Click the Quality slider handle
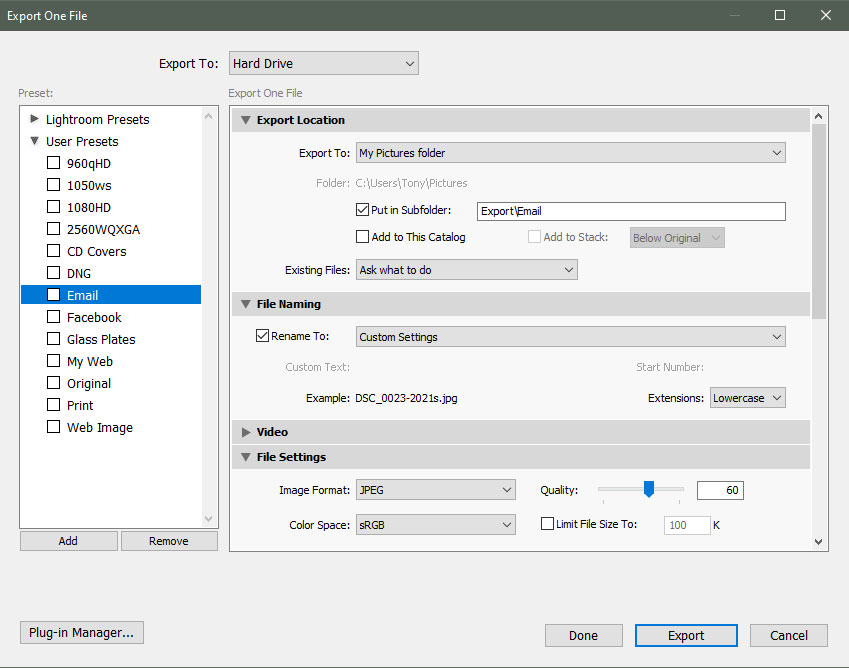 648,489
